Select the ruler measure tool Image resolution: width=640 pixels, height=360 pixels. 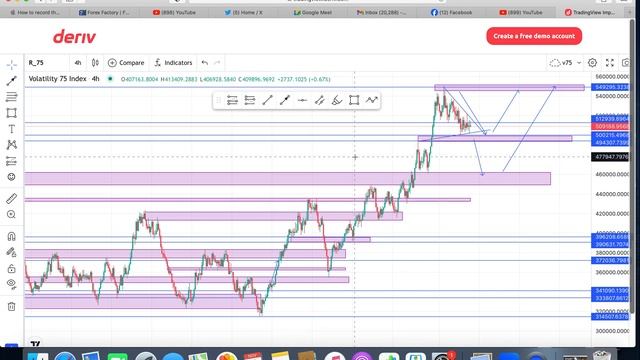(11, 199)
